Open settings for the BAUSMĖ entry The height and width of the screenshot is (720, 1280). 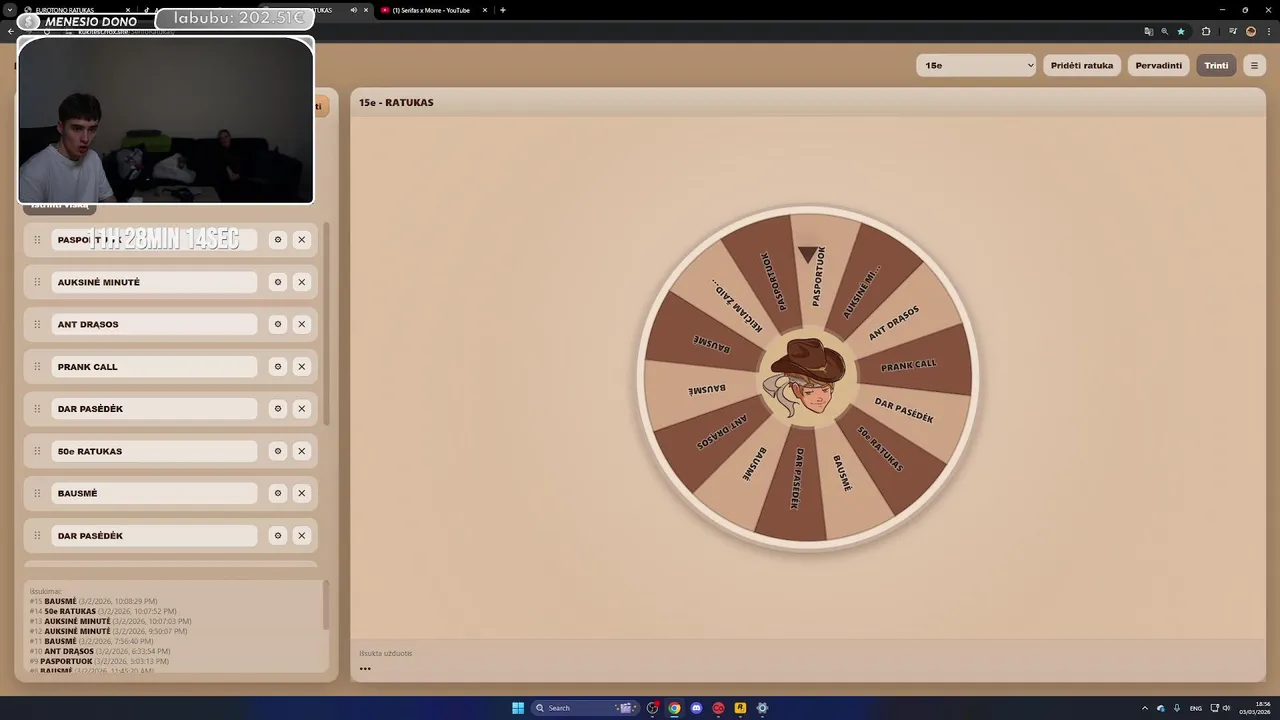[x=278, y=493]
